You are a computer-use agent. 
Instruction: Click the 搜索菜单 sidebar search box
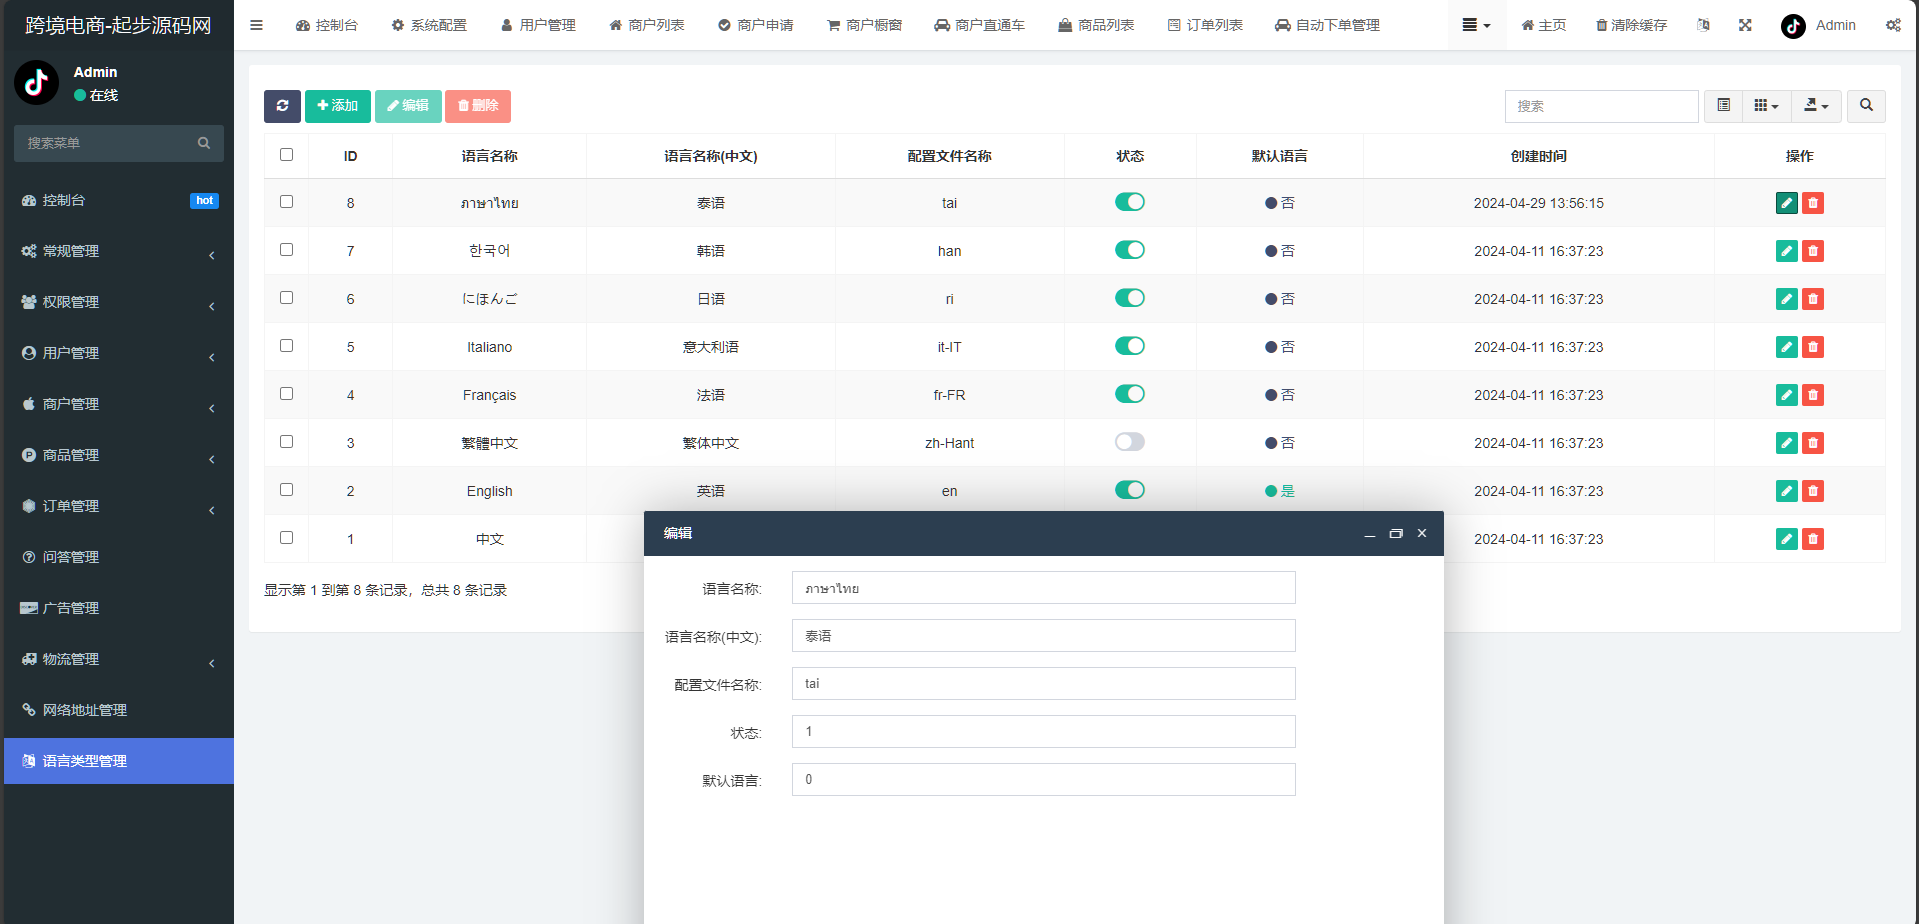tap(108, 143)
